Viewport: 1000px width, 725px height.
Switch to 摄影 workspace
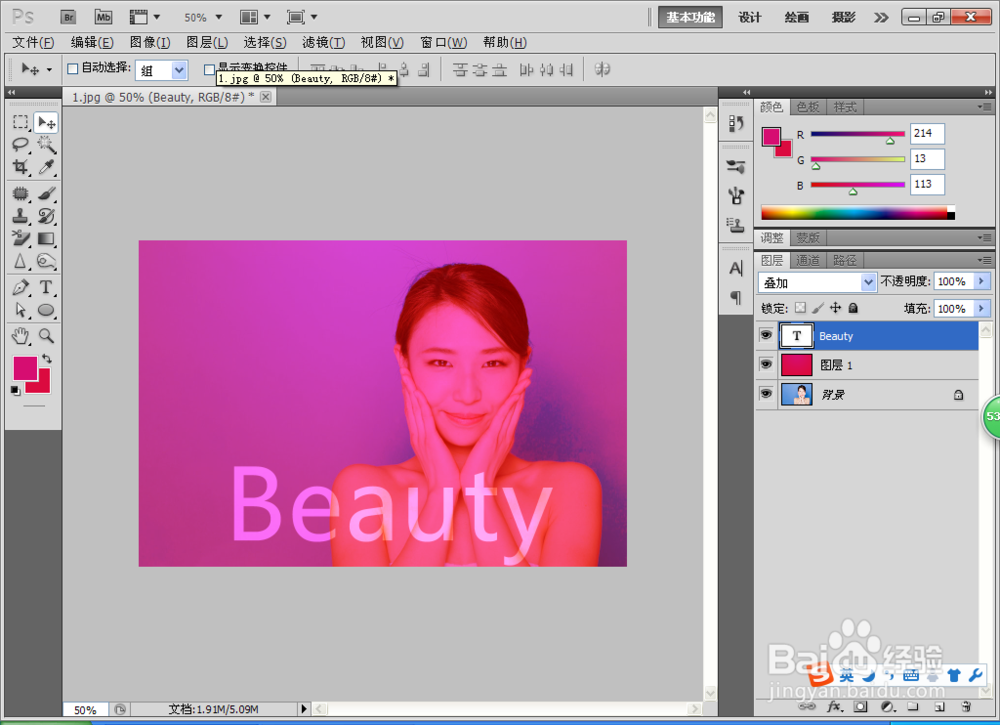843,17
